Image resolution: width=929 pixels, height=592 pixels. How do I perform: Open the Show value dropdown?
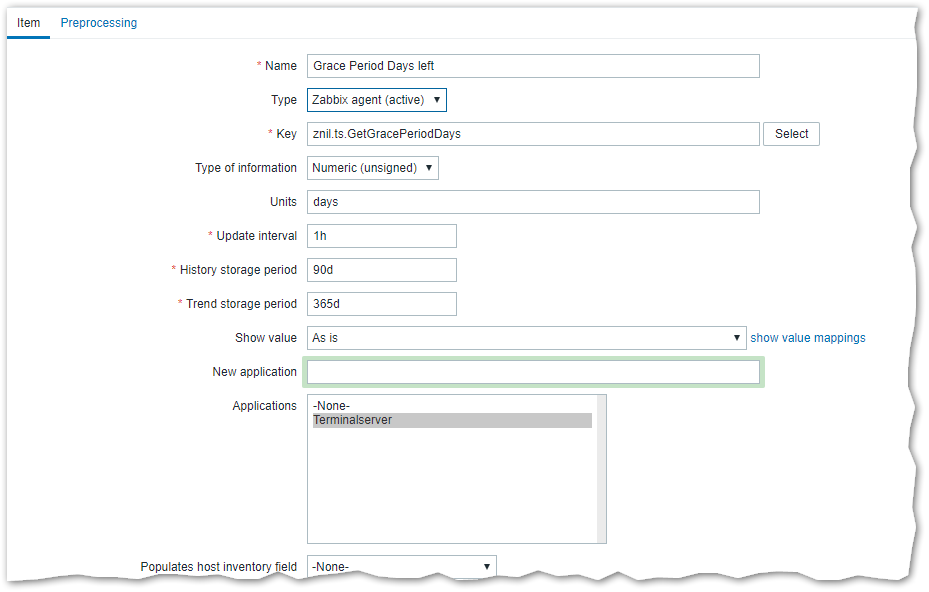(526, 338)
